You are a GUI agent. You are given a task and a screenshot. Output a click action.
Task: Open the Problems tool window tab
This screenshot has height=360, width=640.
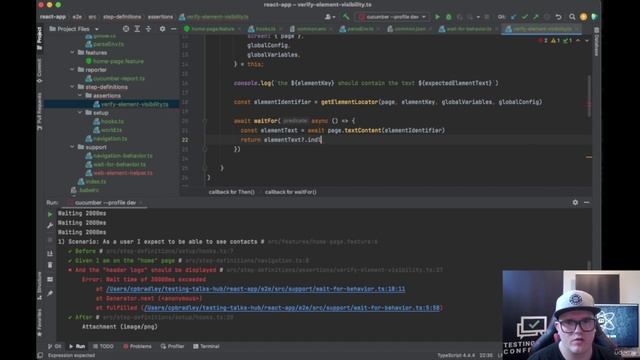point(137,346)
